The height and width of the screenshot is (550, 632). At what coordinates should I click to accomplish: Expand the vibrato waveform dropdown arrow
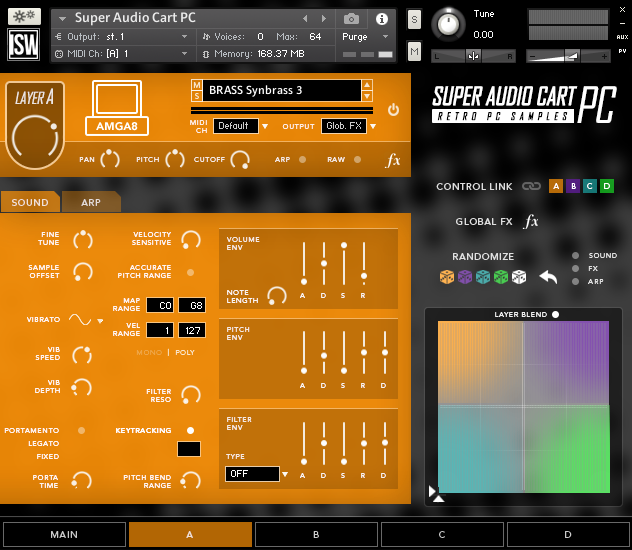100,321
